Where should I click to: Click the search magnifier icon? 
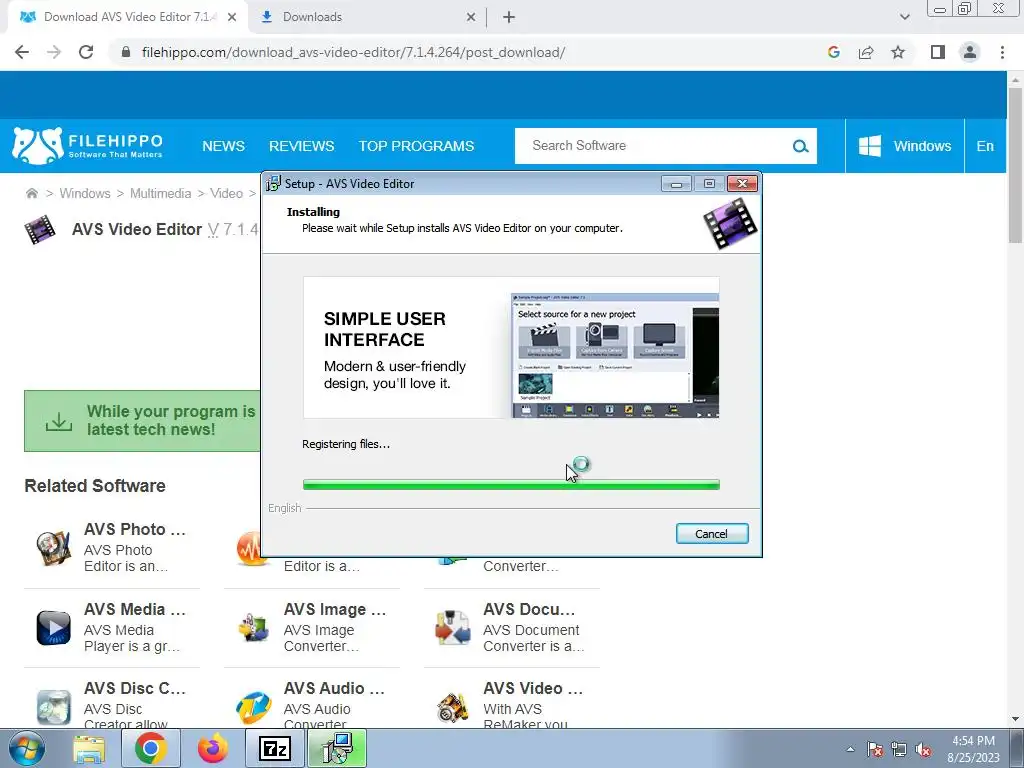pos(800,146)
